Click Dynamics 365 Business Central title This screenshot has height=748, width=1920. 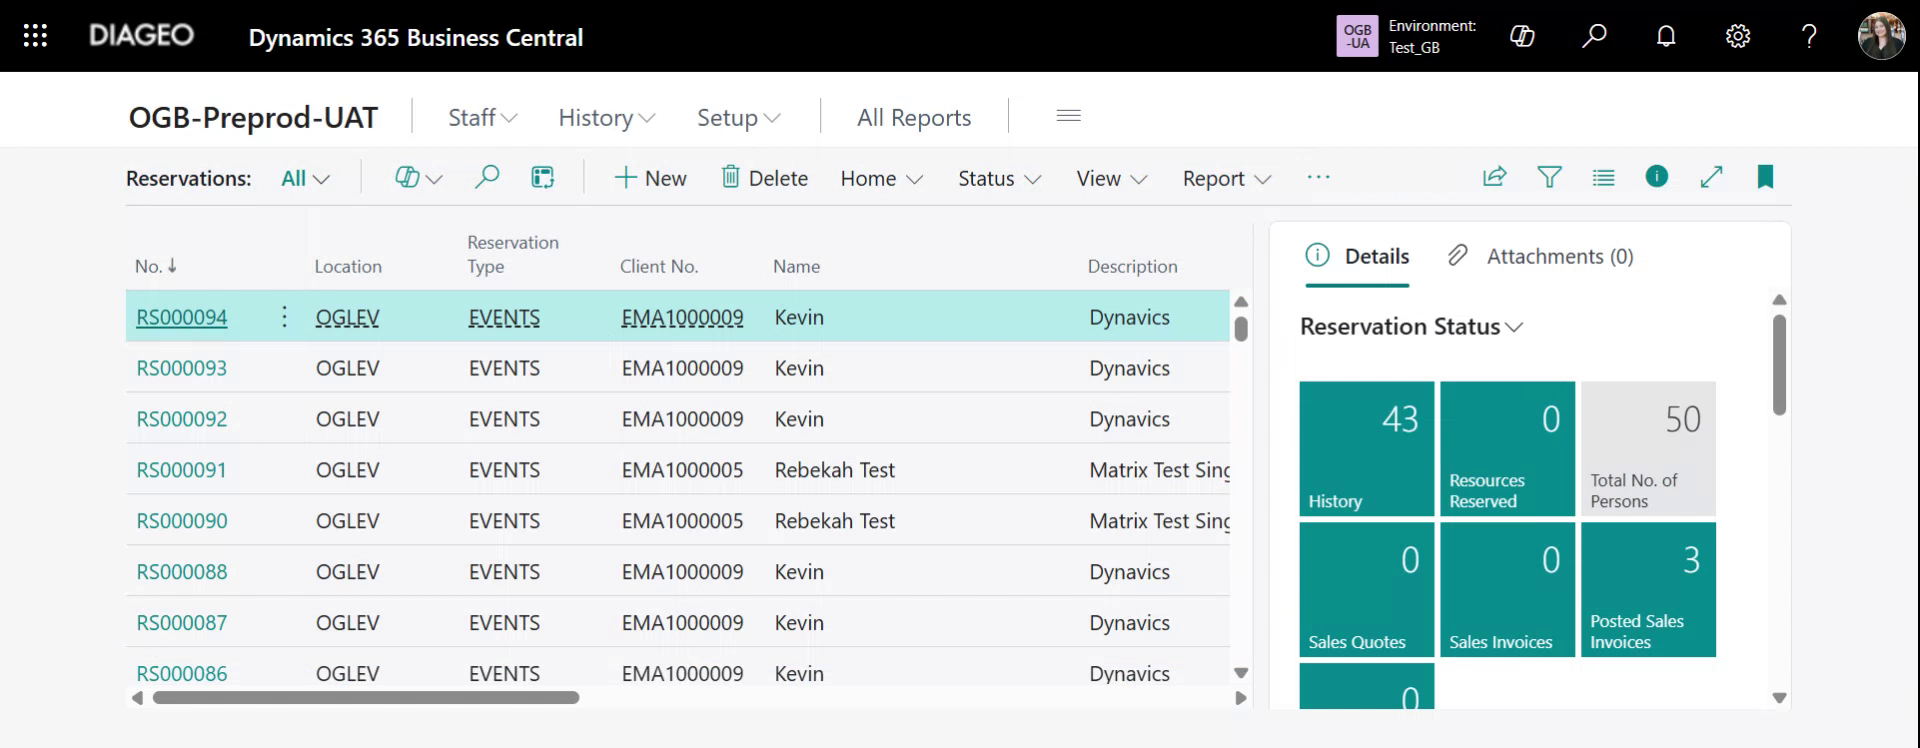point(416,37)
